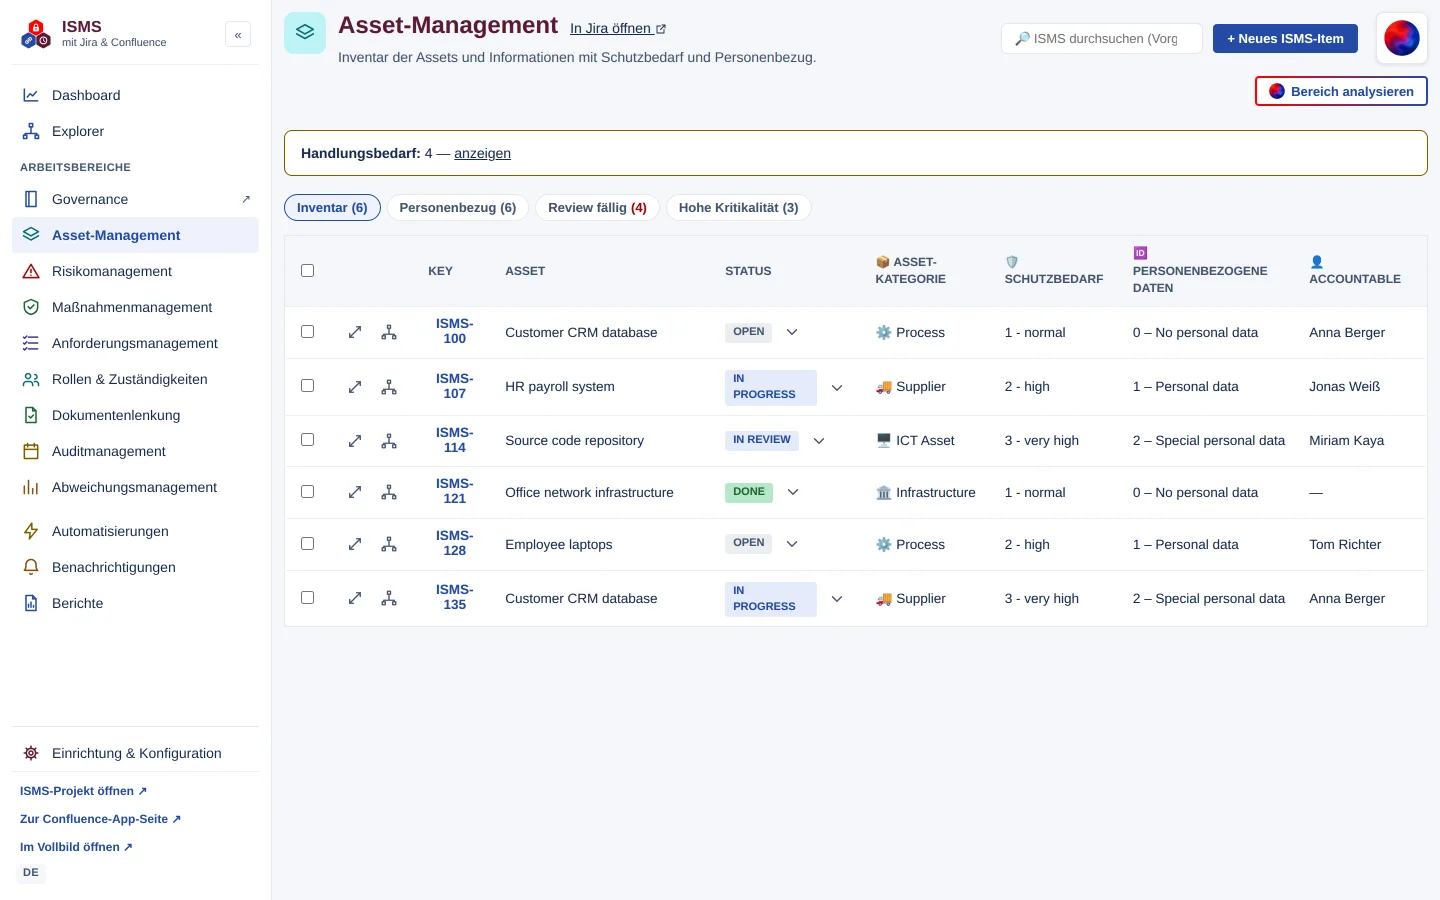Click the Schutzbedarf column header

click(1054, 271)
